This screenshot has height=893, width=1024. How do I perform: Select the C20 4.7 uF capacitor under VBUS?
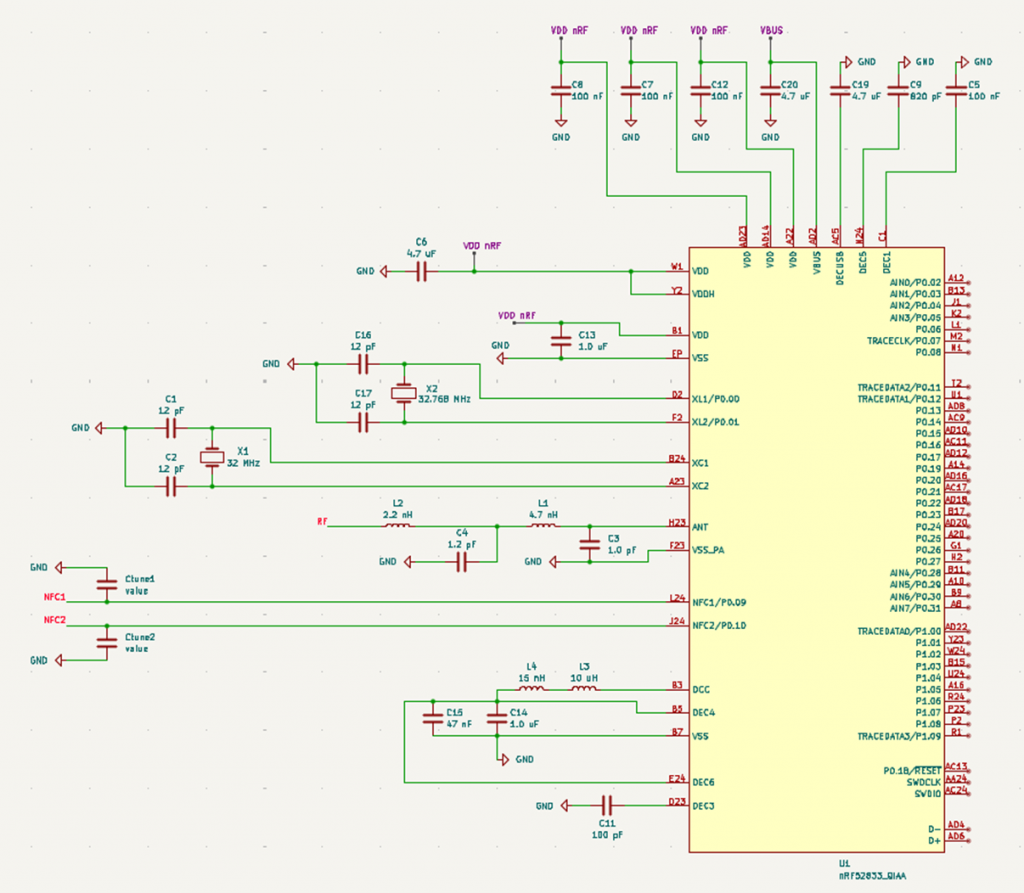[769, 91]
